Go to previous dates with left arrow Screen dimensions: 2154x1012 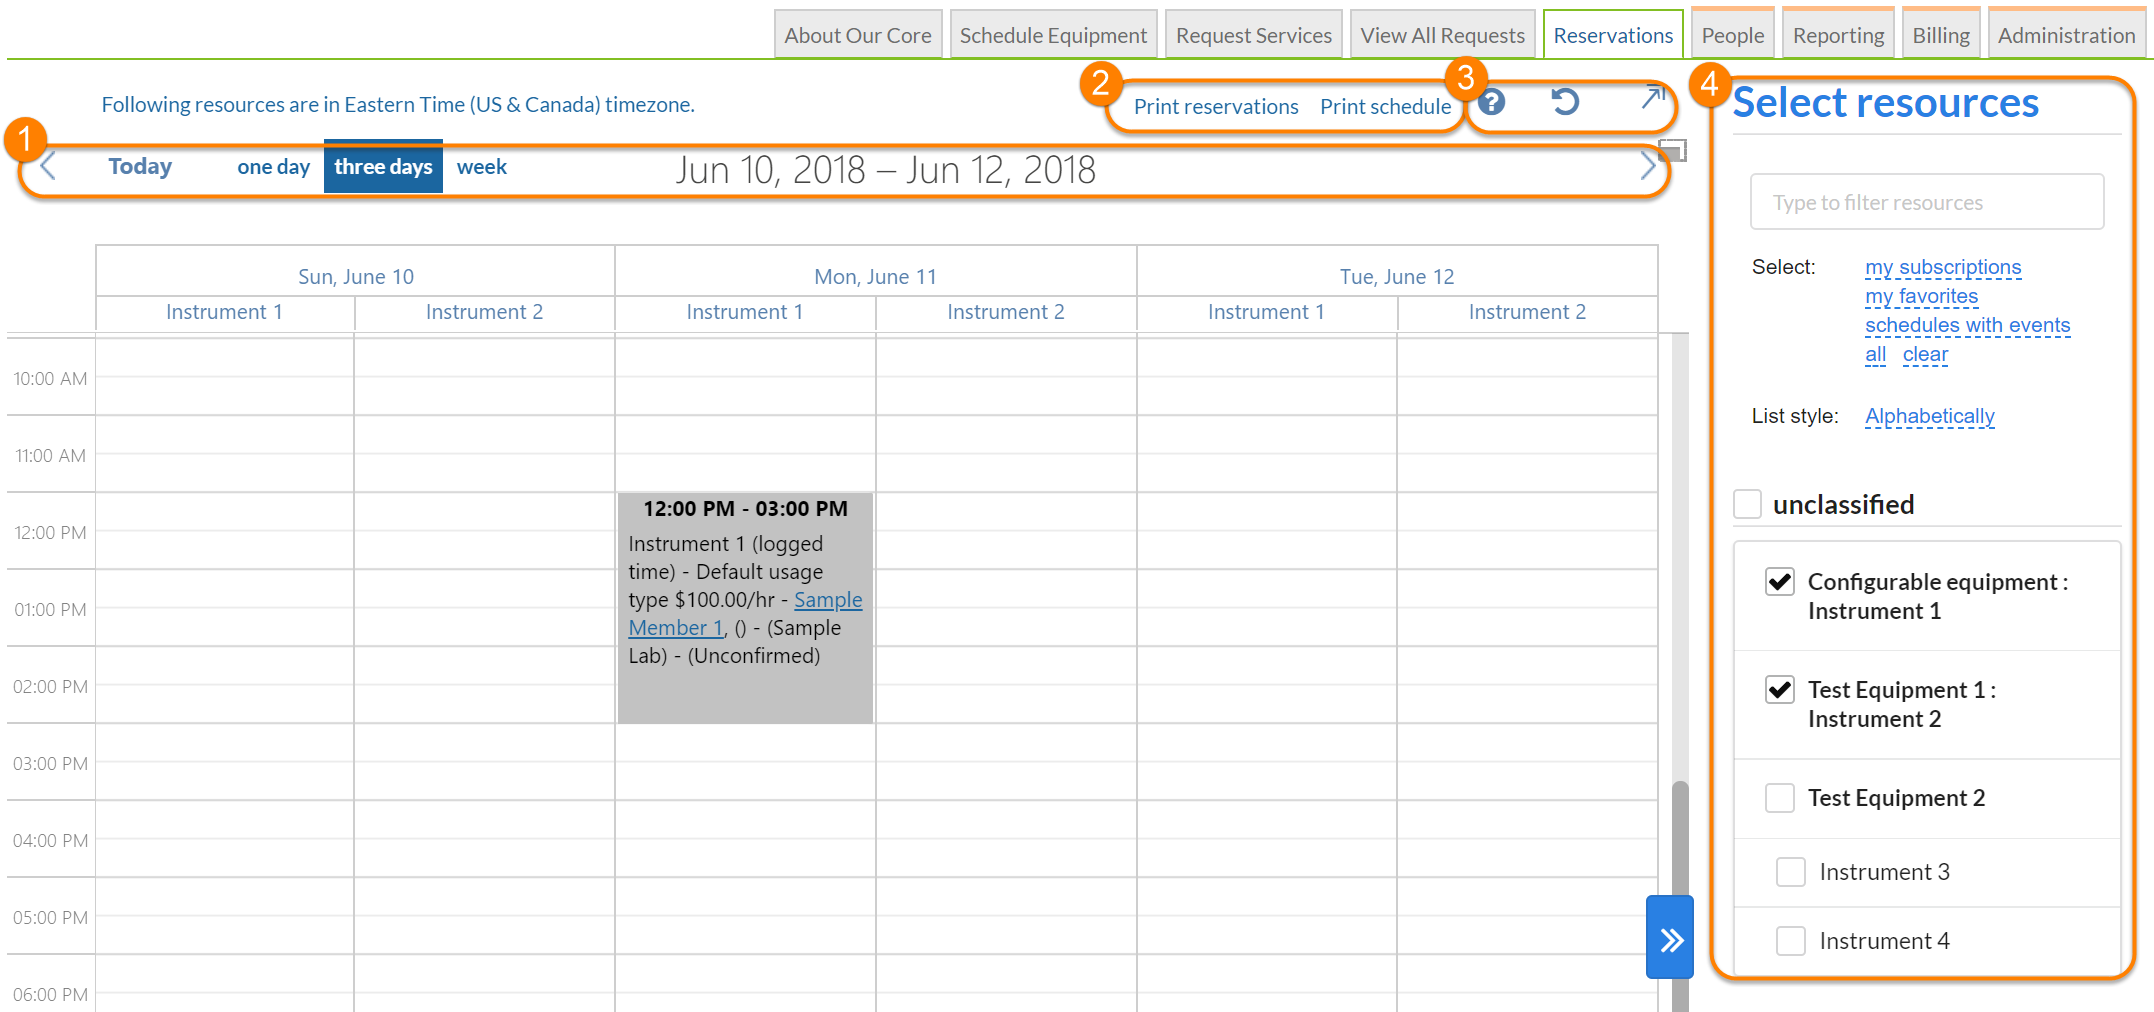pyautogui.click(x=48, y=167)
